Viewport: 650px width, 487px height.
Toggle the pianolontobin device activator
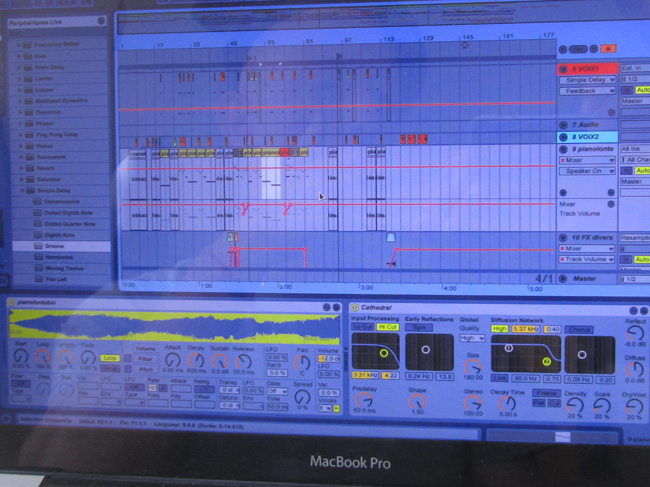11,303
